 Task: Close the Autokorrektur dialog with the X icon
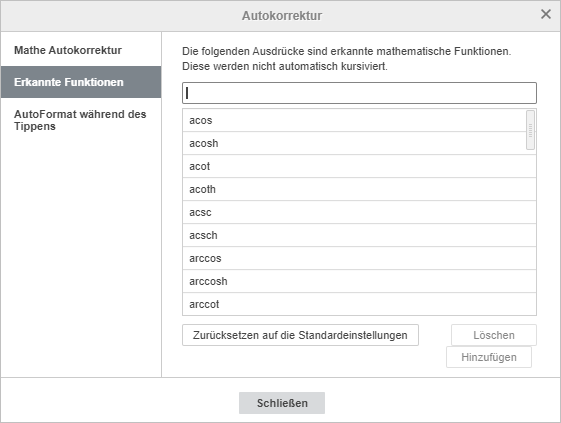pyautogui.click(x=546, y=14)
